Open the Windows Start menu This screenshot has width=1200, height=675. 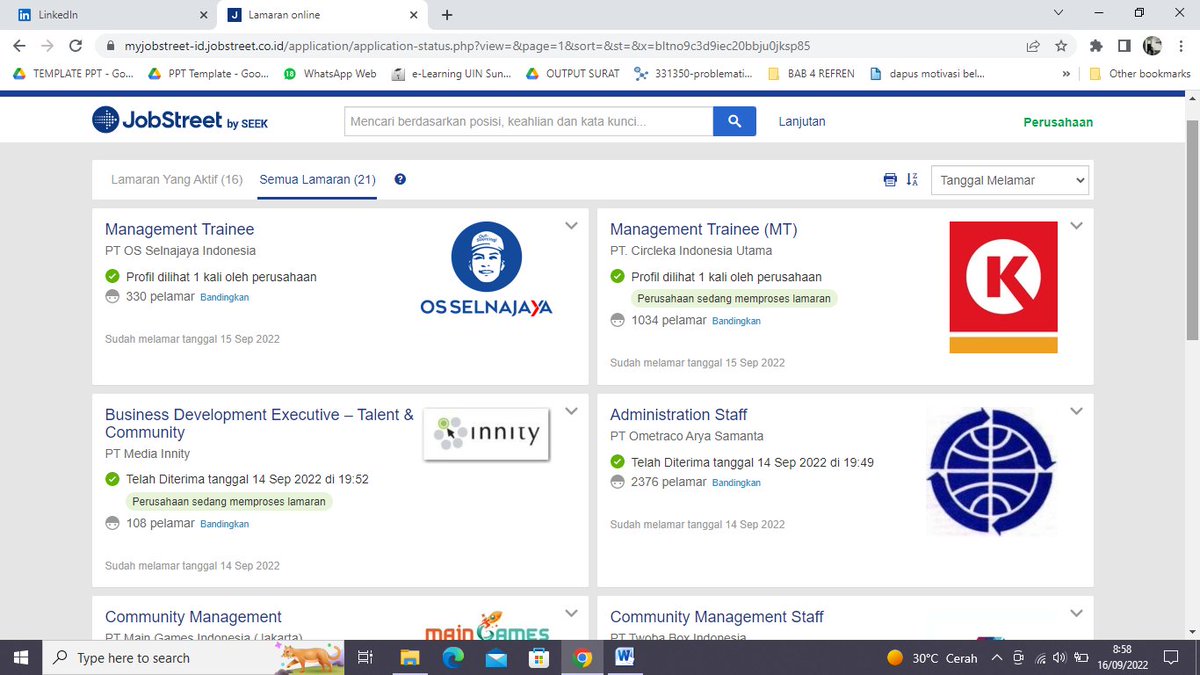tap(21, 657)
